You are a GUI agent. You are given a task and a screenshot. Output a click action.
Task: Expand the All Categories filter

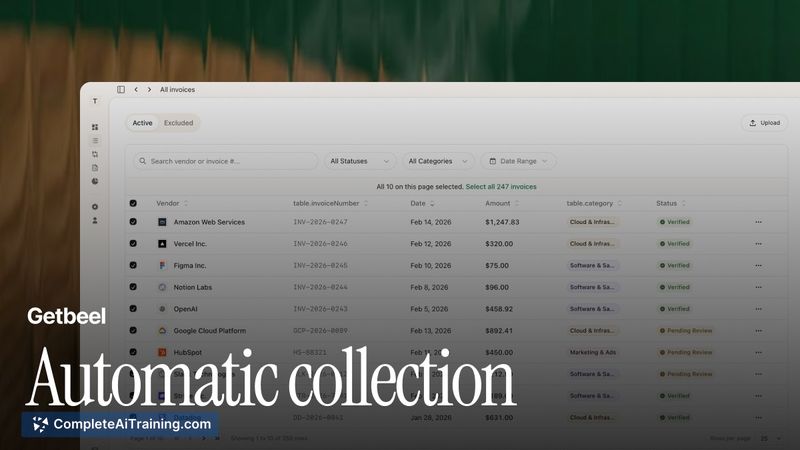tap(439, 161)
